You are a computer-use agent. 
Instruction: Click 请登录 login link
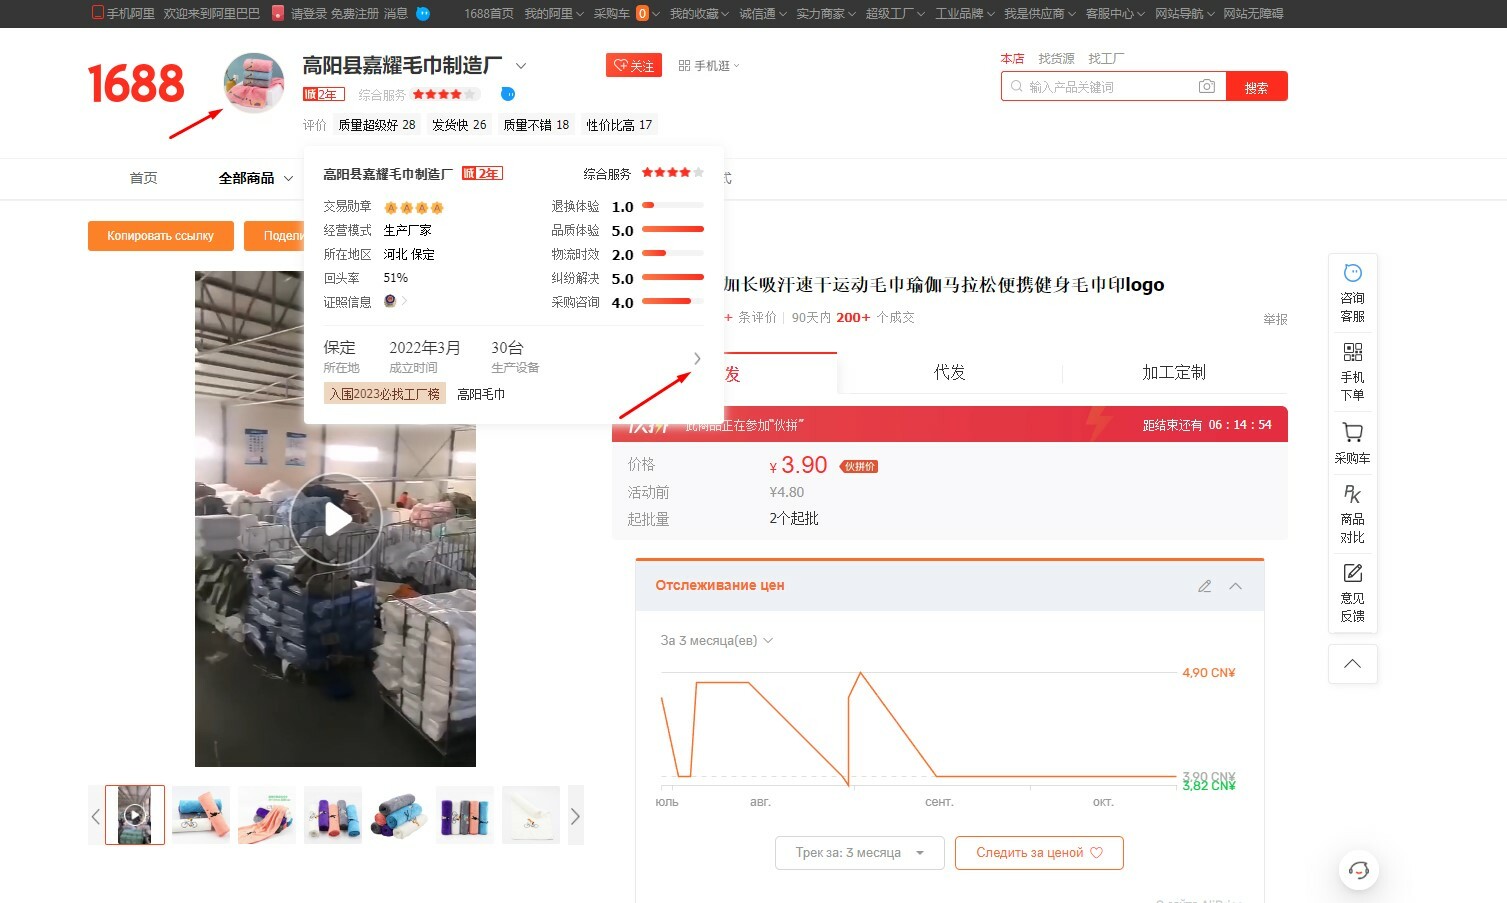point(308,13)
